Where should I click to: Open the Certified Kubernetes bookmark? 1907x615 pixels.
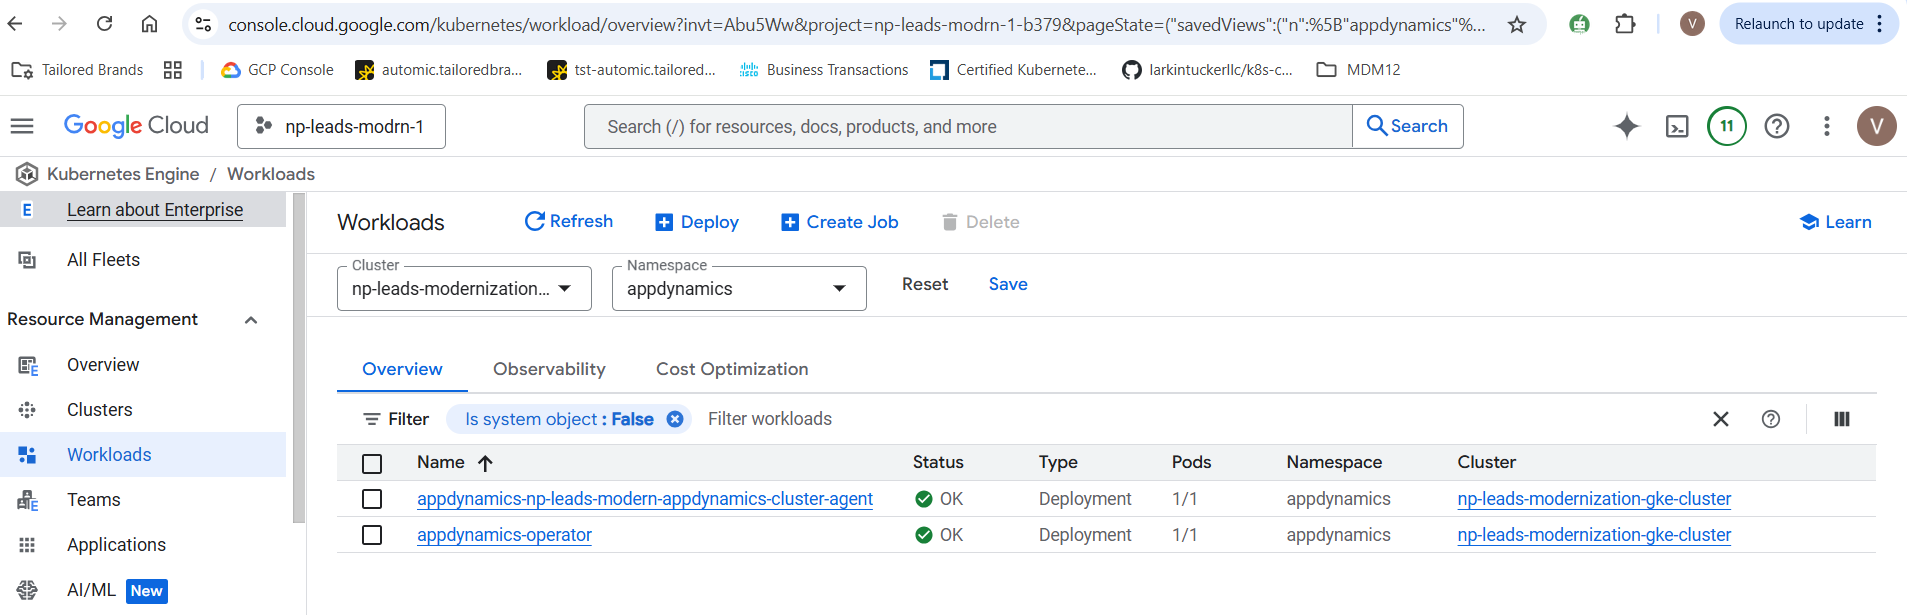(x=1013, y=70)
